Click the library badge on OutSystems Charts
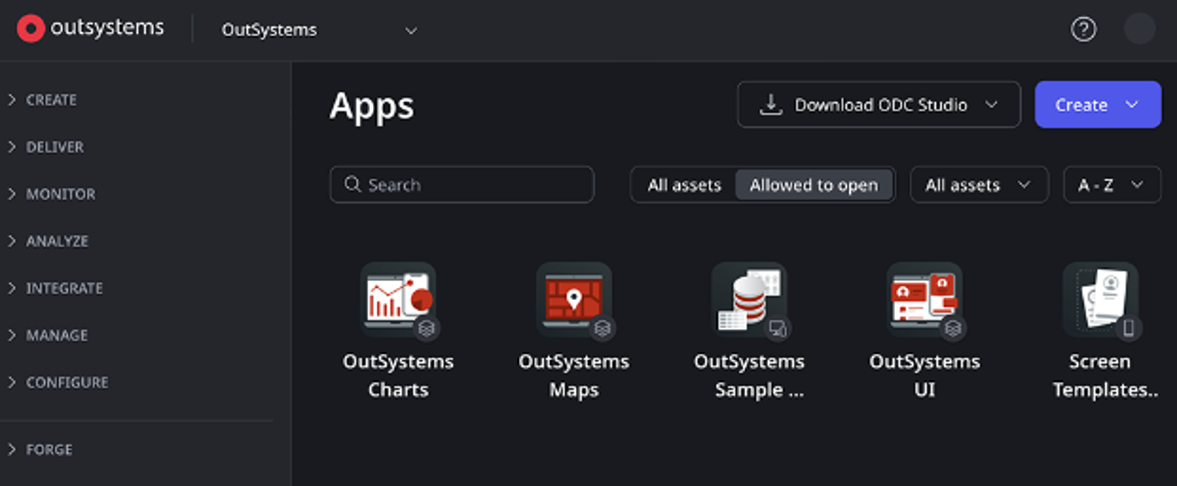This screenshot has height=486, width=1177. pyautogui.click(x=426, y=328)
